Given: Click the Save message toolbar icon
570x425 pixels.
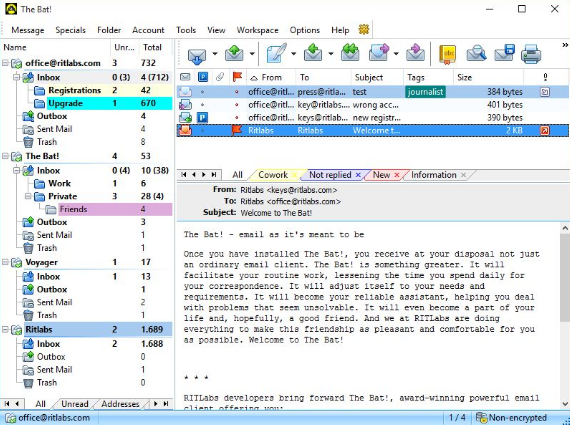Looking at the screenshot, I should point(505,53).
